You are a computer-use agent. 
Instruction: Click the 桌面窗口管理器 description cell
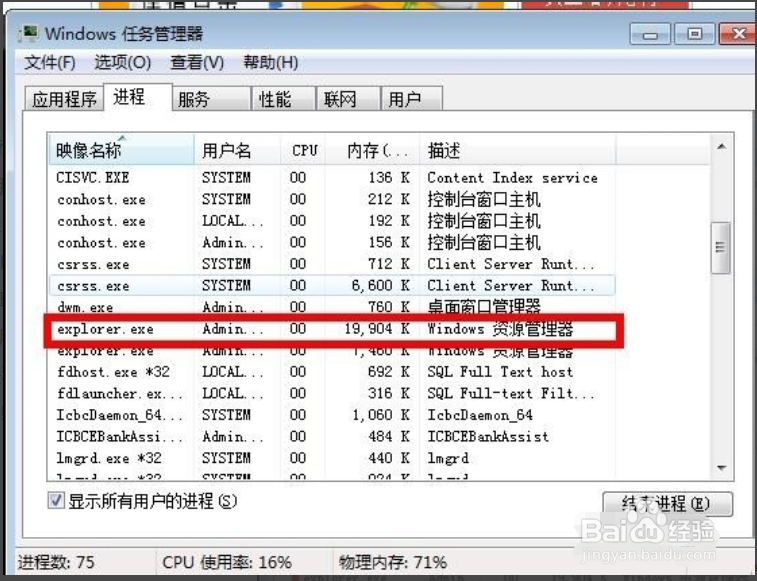(484, 307)
